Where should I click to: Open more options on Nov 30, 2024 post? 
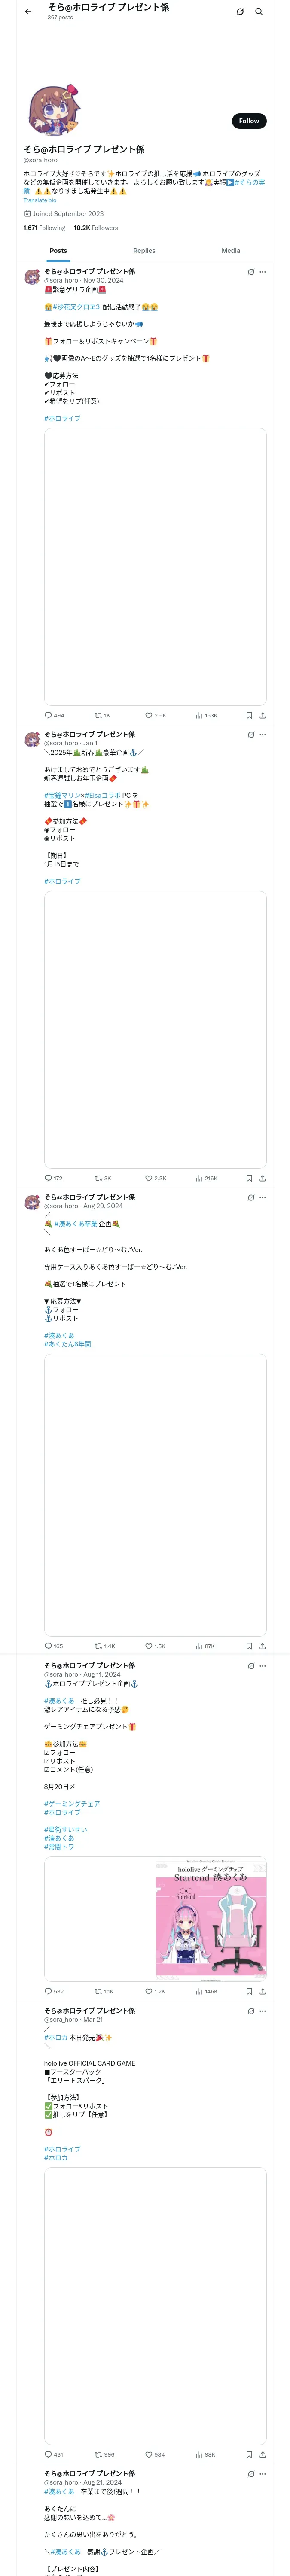pyautogui.click(x=263, y=272)
